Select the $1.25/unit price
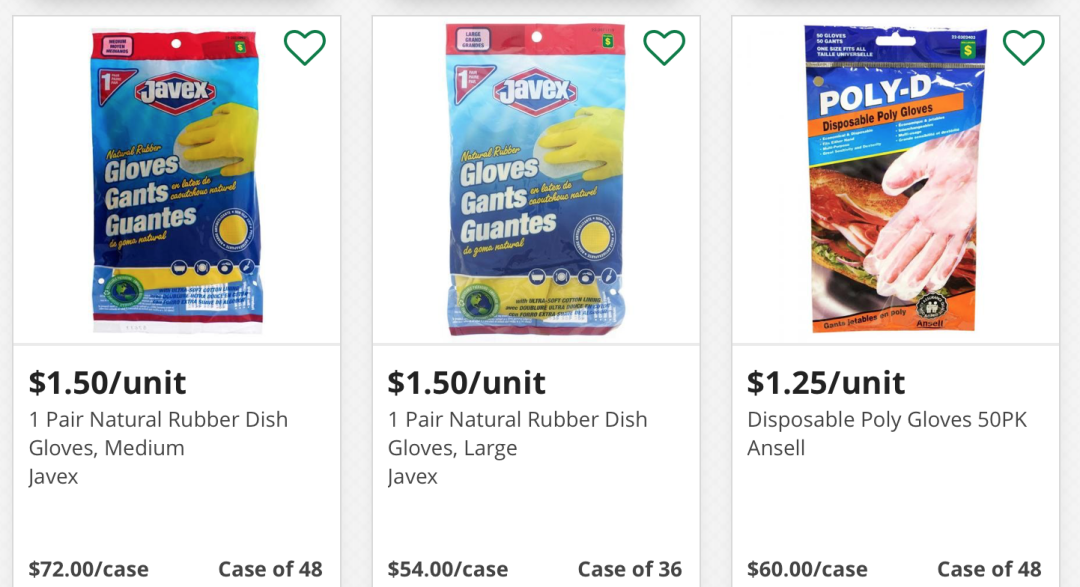The height and width of the screenshot is (587, 1080). pos(826,382)
